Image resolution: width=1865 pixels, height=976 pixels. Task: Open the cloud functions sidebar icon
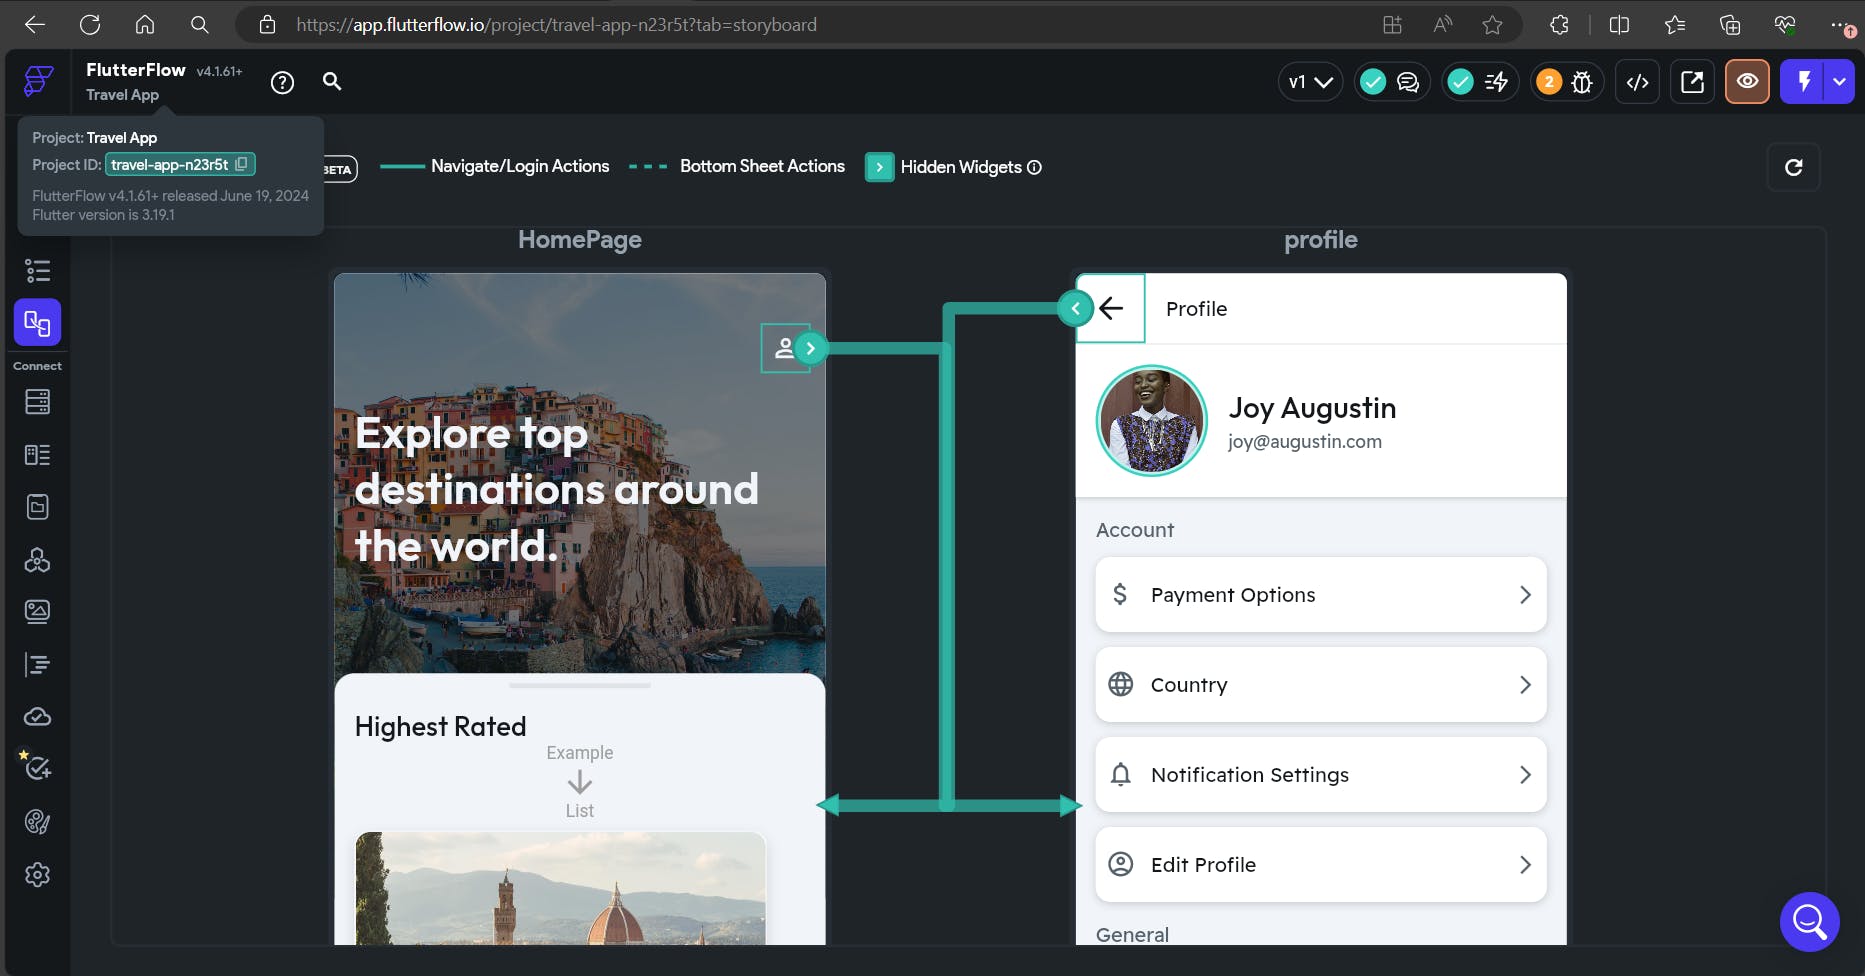tap(38, 717)
